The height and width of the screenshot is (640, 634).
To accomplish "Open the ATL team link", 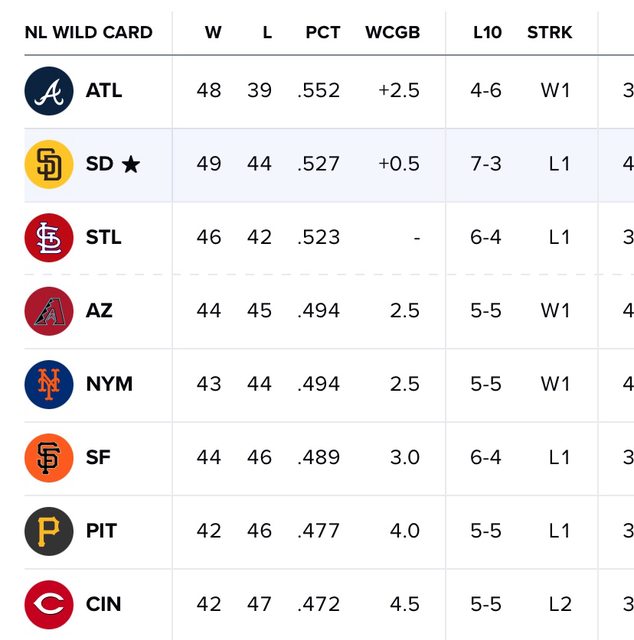I will pyautogui.click(x=104, y=91).
